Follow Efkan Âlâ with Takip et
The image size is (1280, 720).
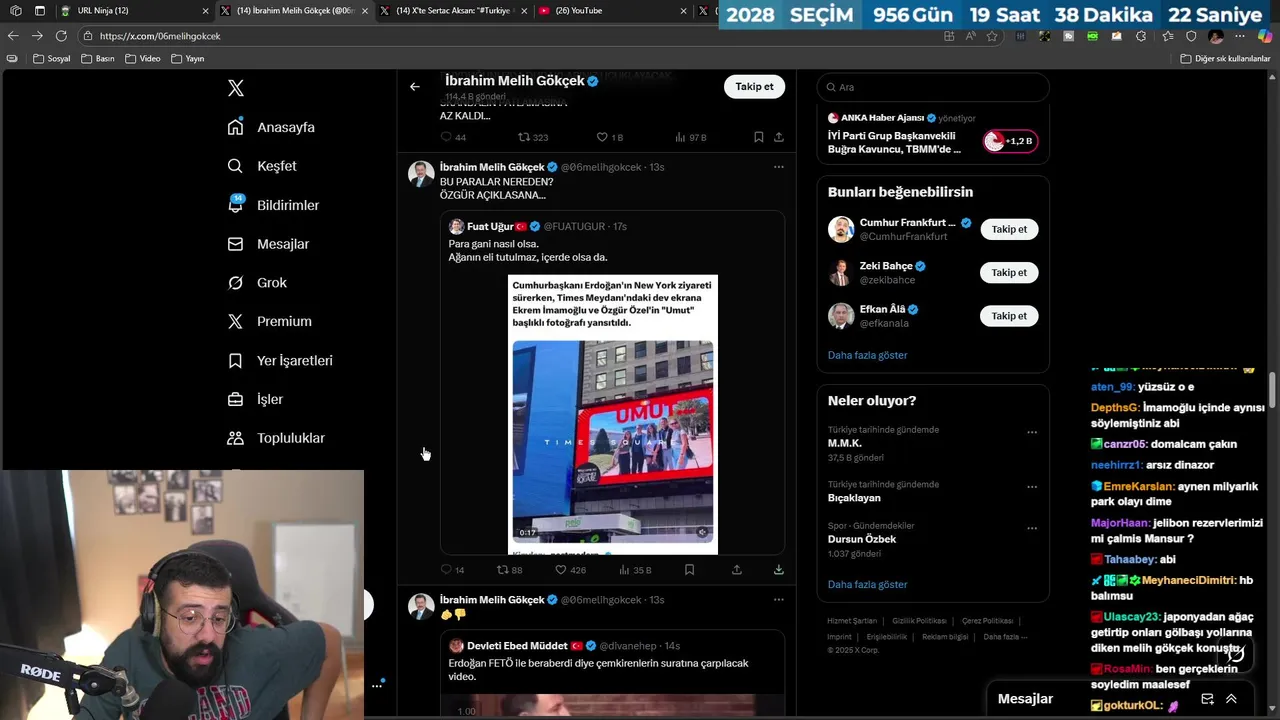click(1009, 316)
